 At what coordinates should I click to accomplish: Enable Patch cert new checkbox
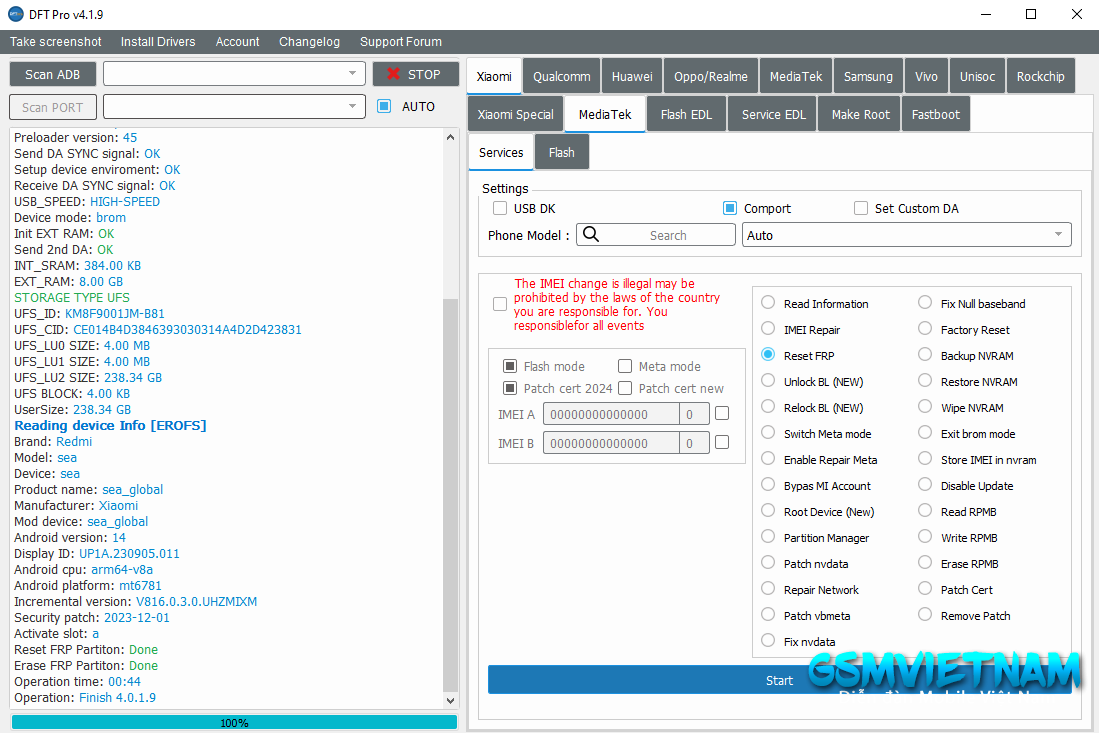pyautogui.click(x=625, y=388)
